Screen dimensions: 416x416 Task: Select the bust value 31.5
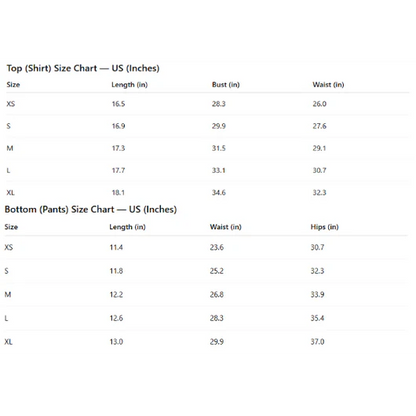click(219, 148)
